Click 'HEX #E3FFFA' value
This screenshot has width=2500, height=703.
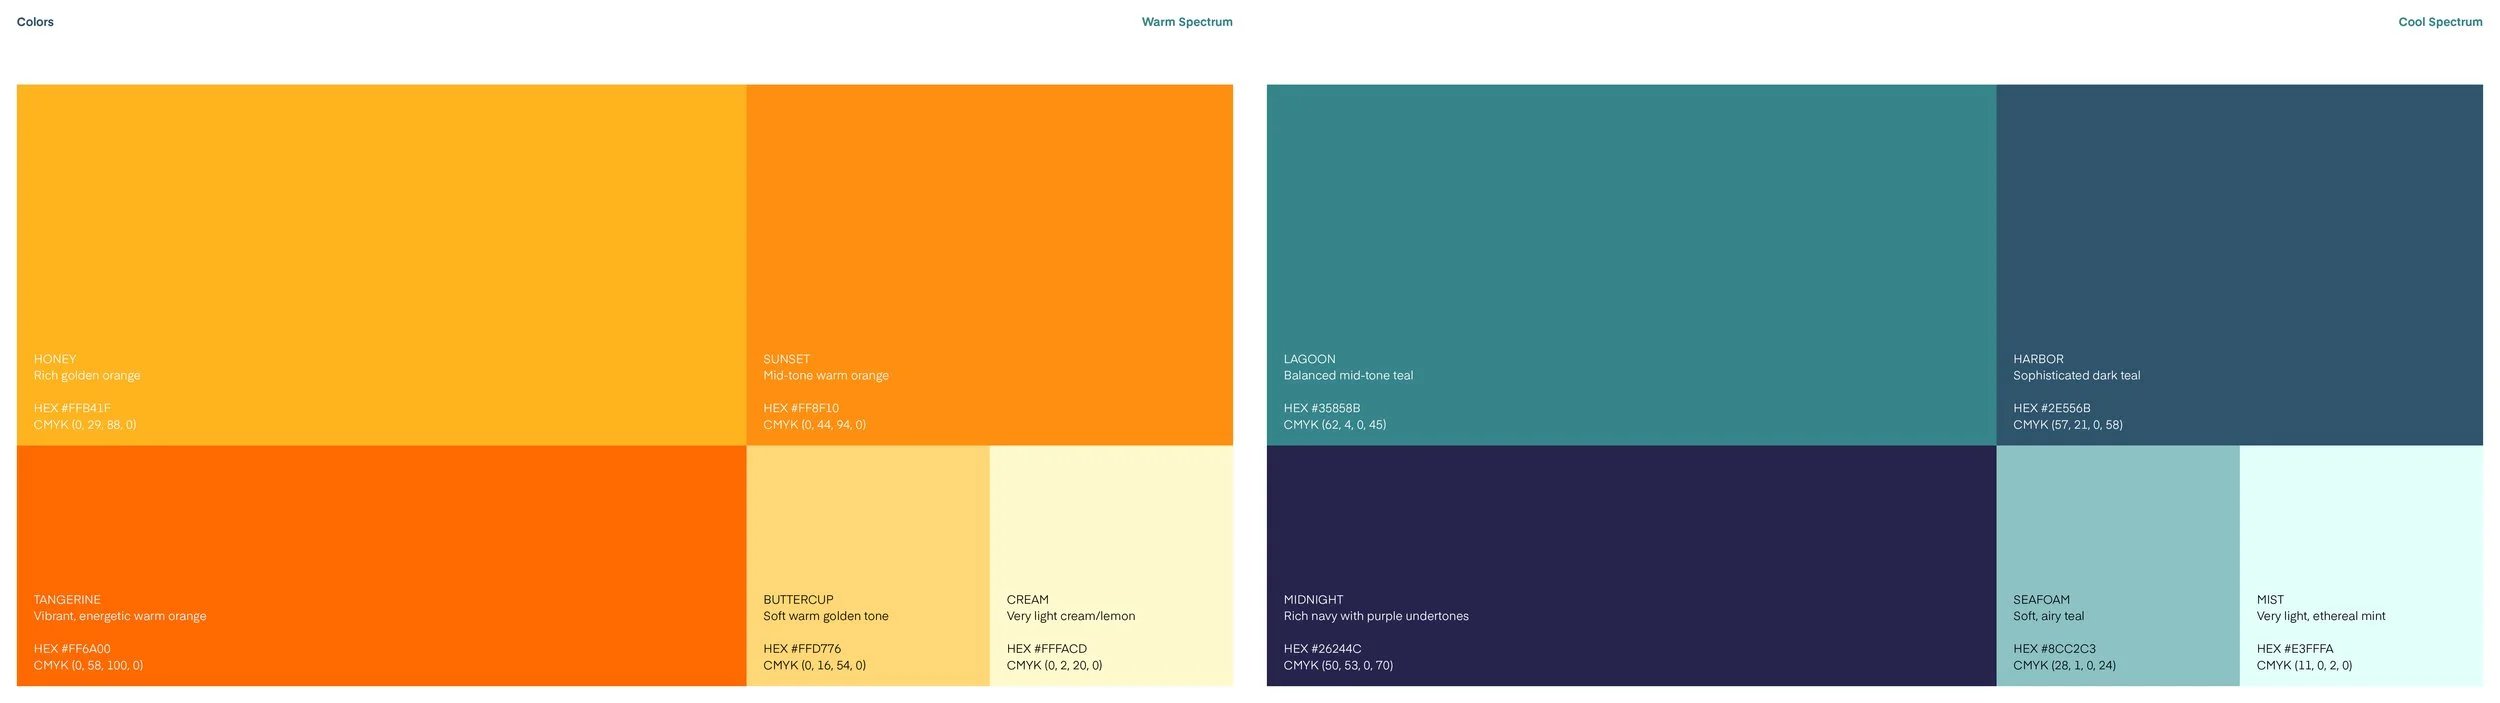[x=2295, y=649]
